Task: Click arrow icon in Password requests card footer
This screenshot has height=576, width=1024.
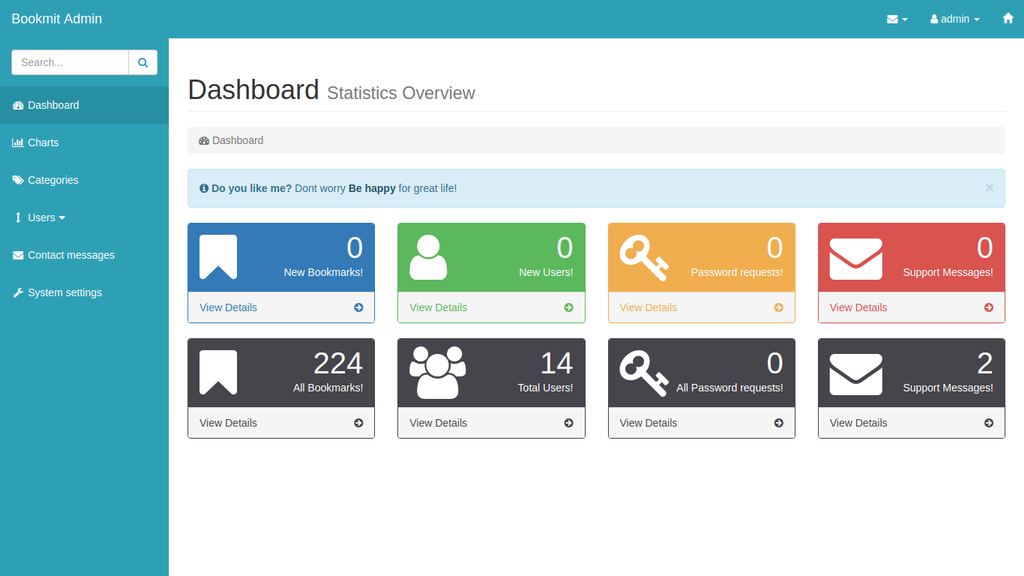Action: pyautogui.click(x=778, y=308)
